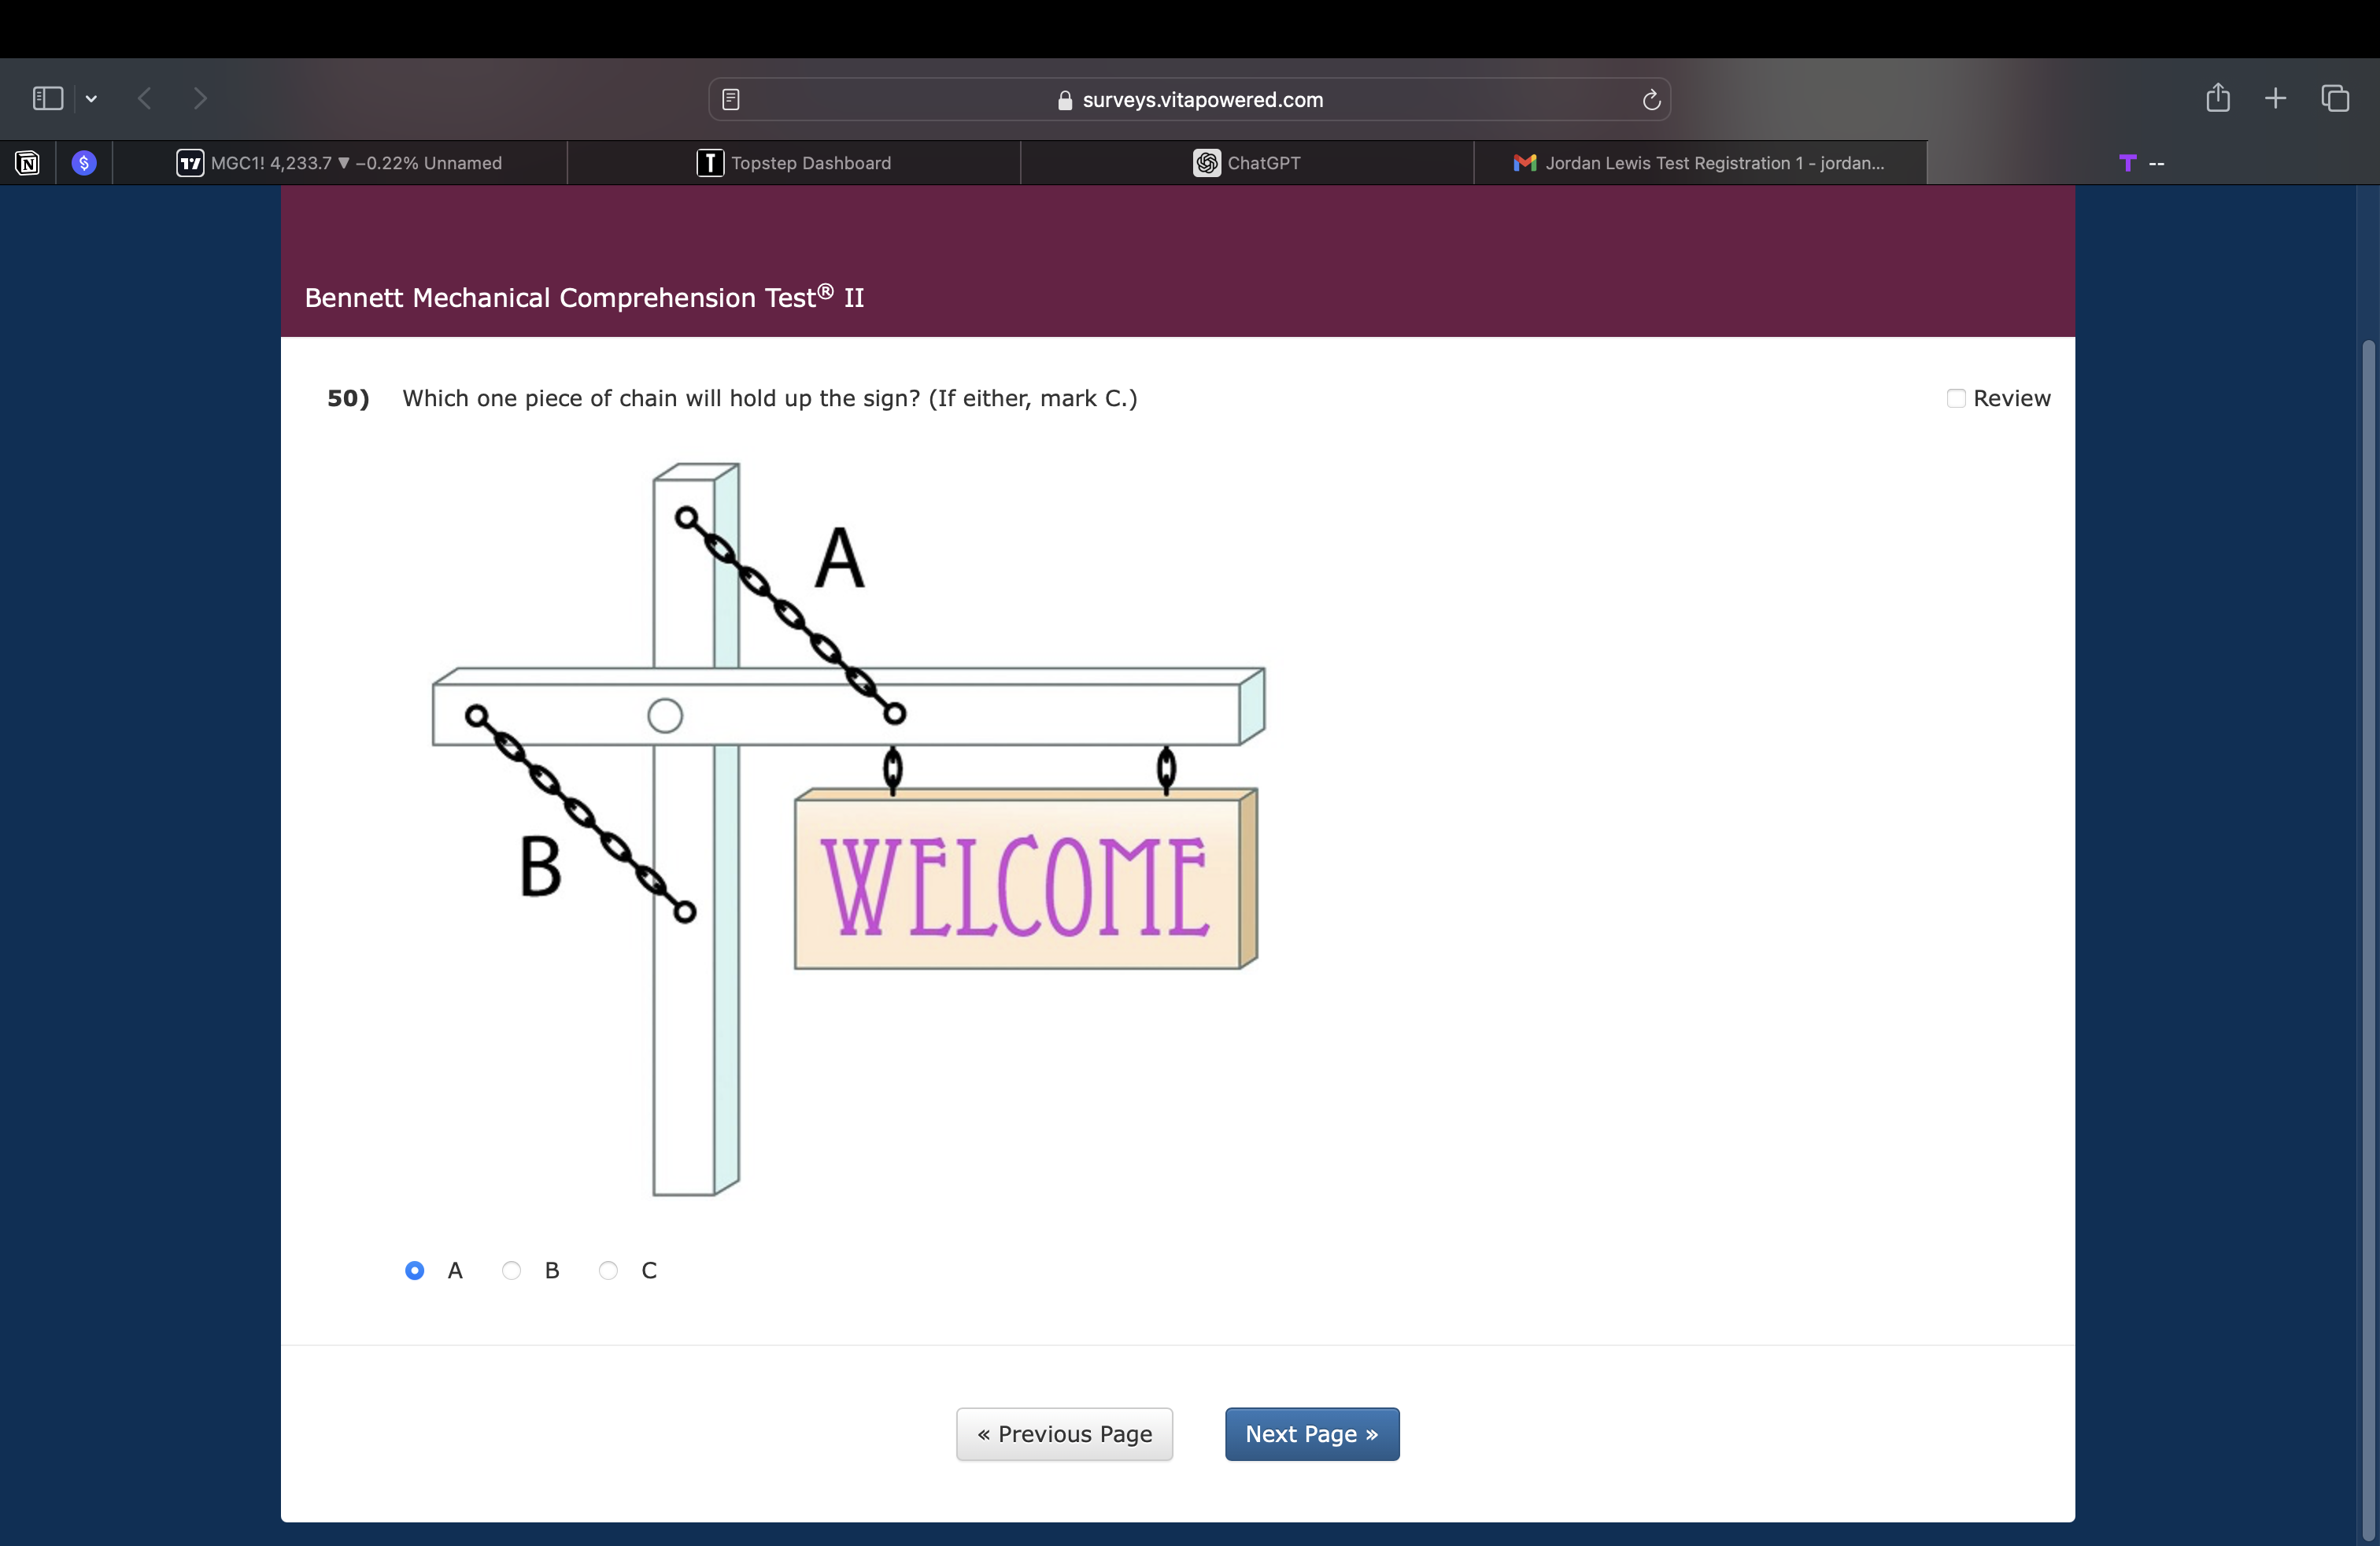Open the pinned purple dollar tab
This screenshot has height=1546, width=2380.
84,163
